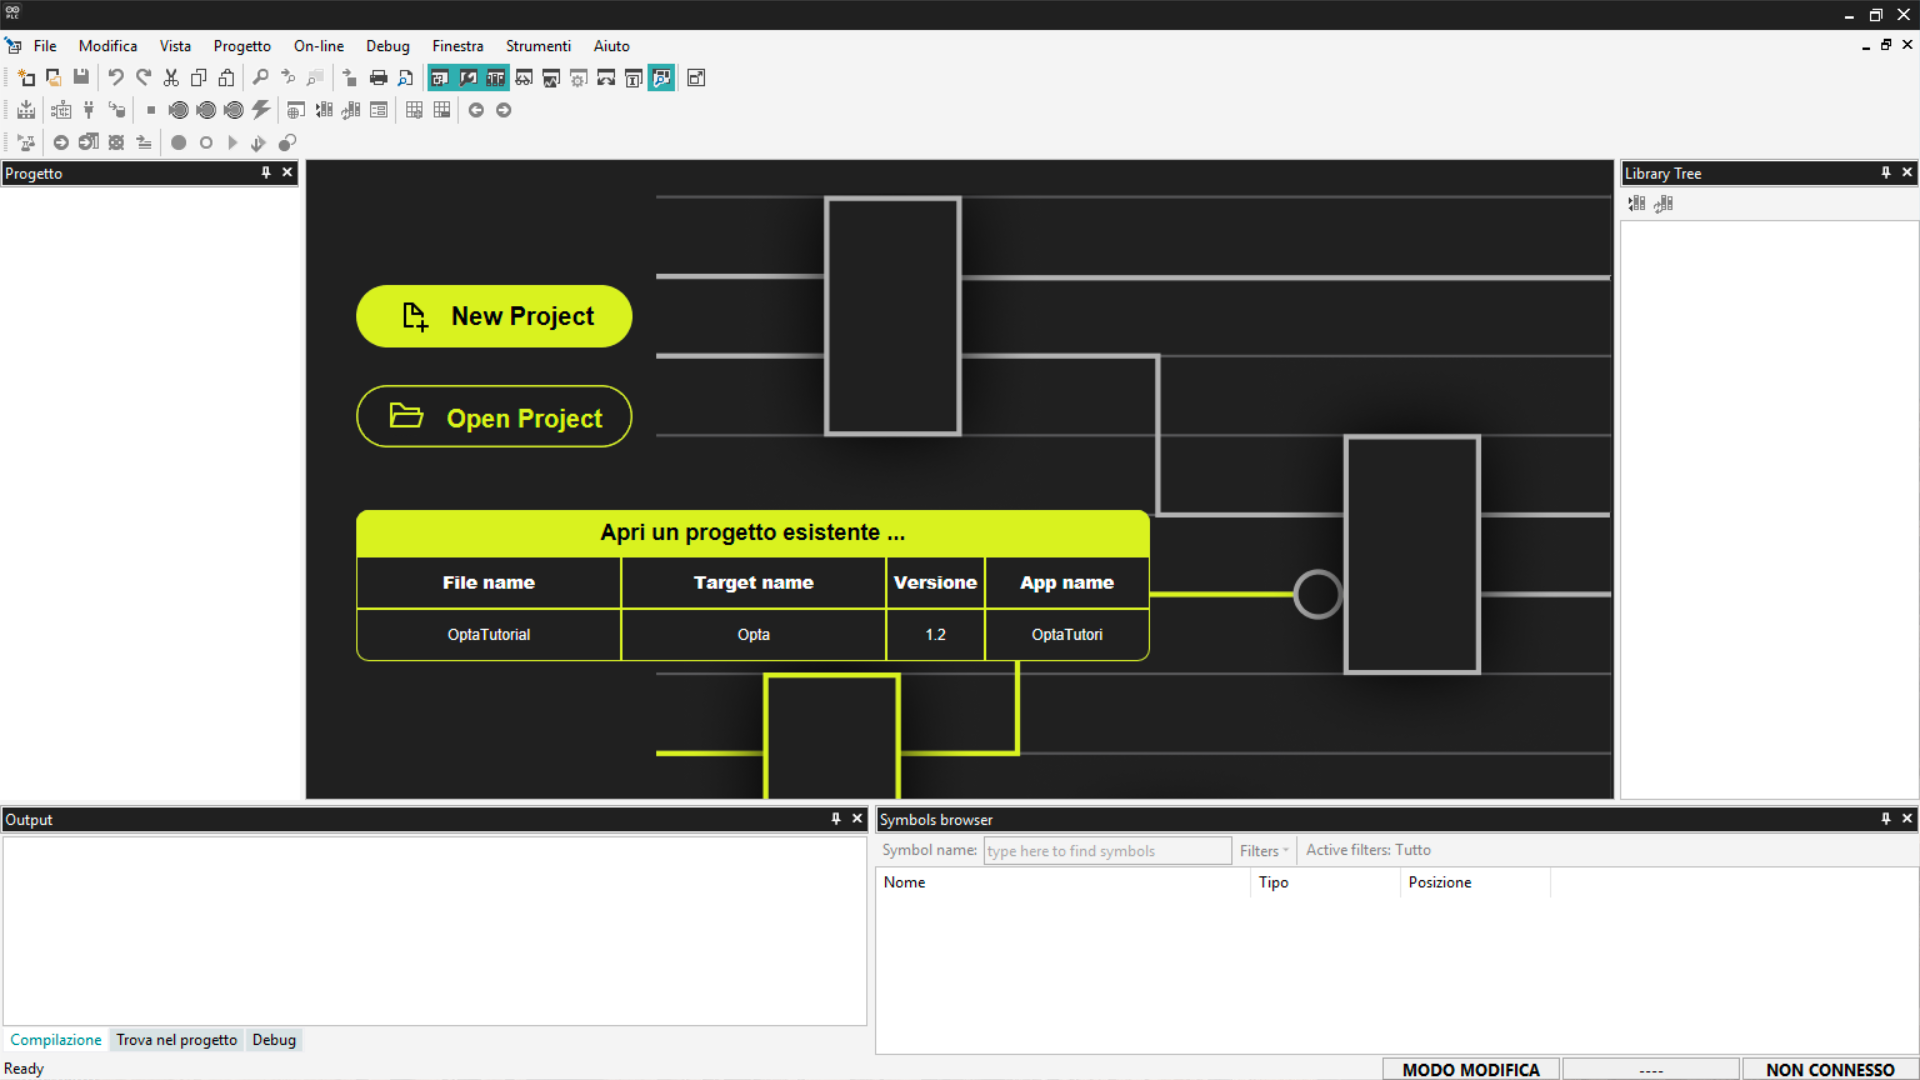Click the Print icon in toolbar
This screenshot has height=1080, width=1920.
378,78
